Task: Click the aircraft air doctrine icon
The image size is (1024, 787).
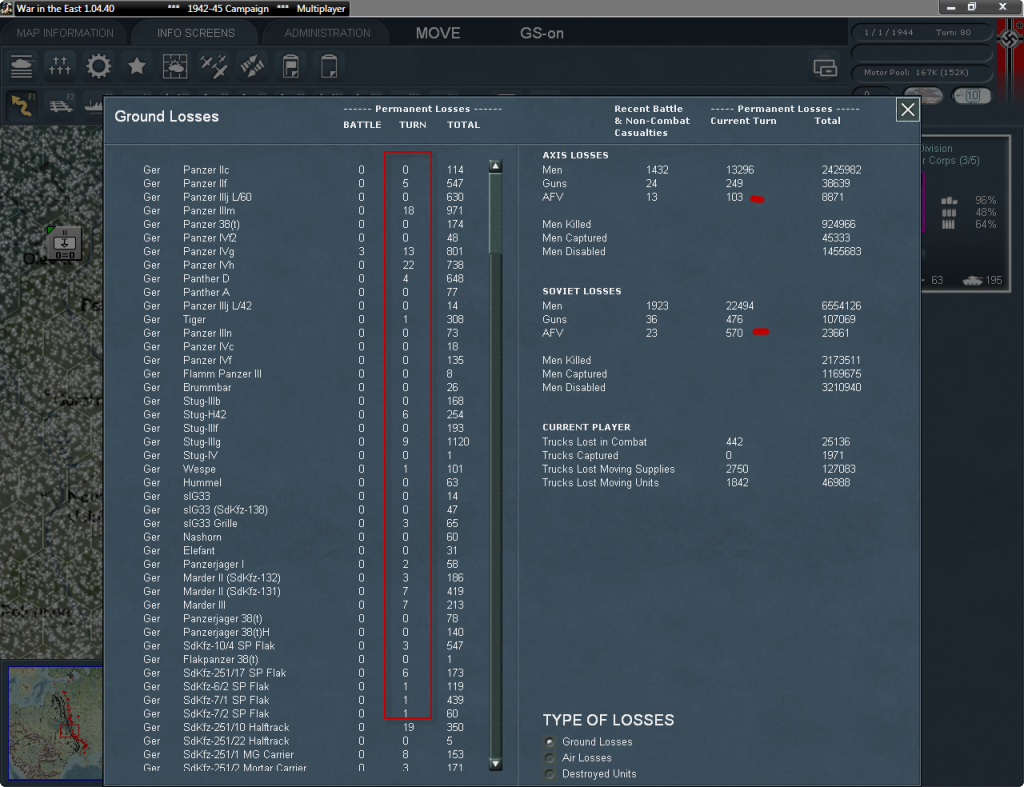Action: click(x=214, y=66)
